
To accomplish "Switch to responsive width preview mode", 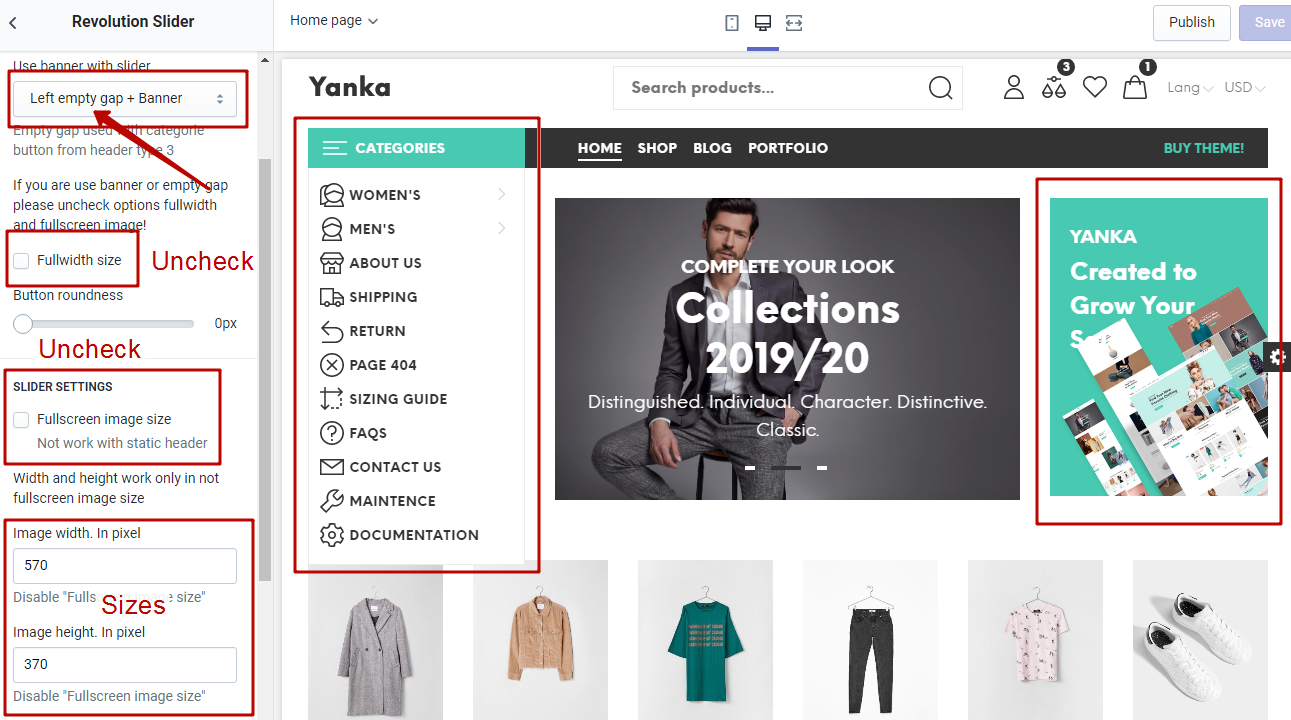I will 793,21.
